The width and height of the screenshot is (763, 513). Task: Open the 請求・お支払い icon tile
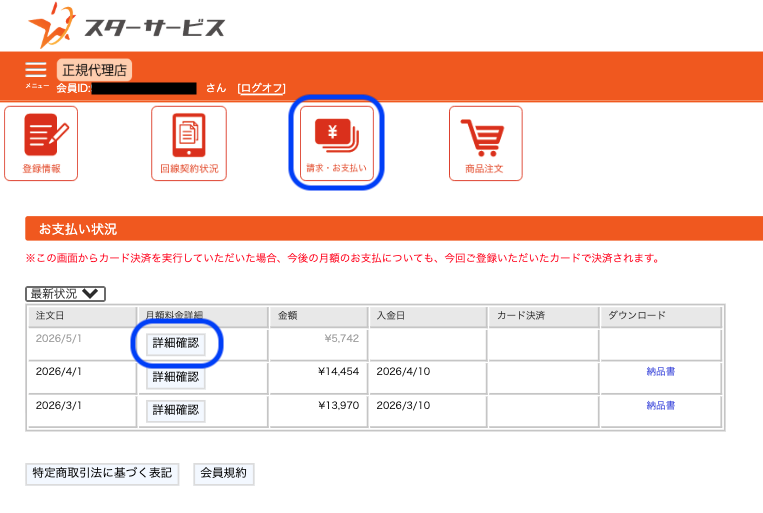[336, 144]
